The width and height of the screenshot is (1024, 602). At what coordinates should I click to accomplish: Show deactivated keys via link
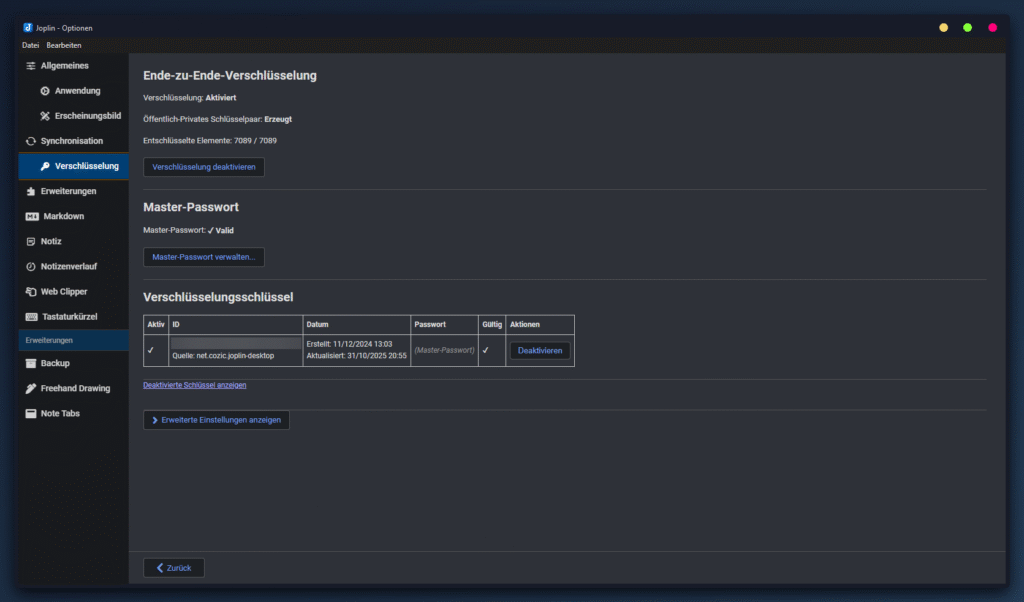[195, 385]
